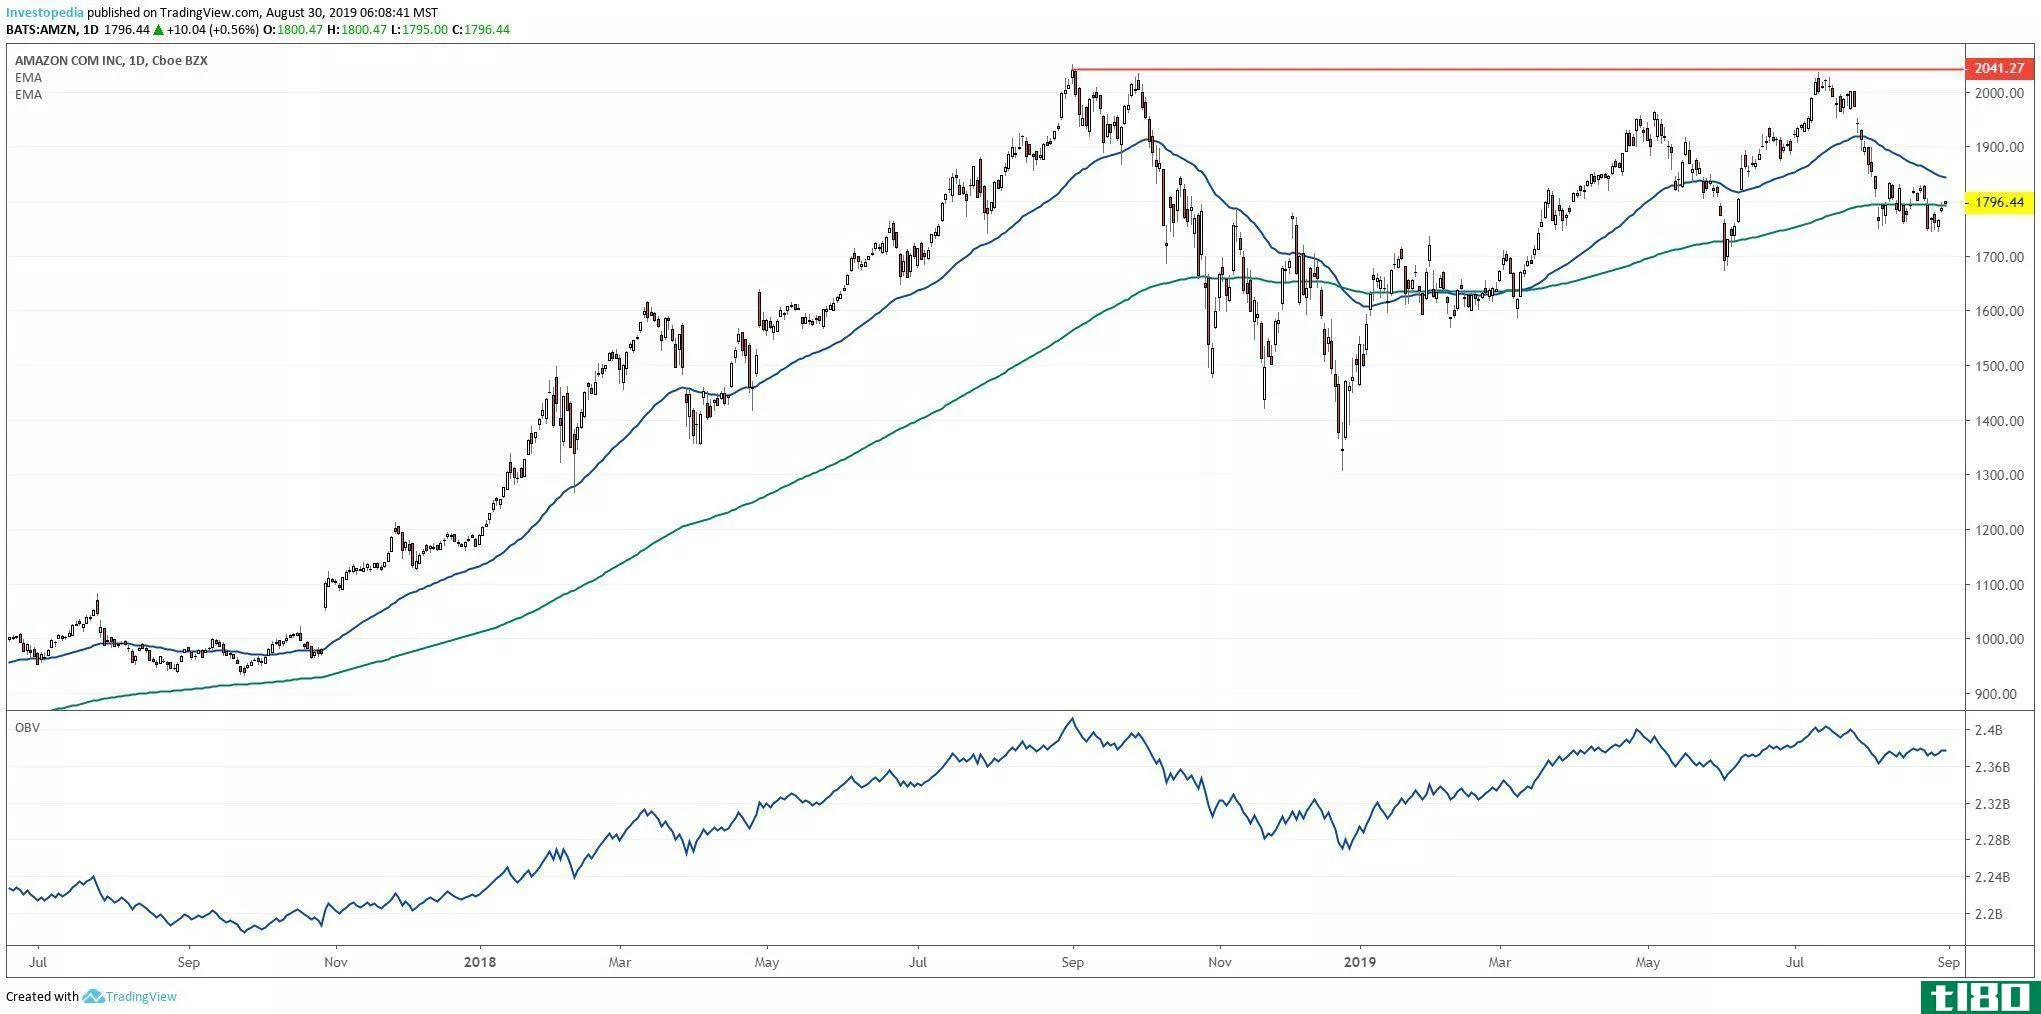Click the red 2041.27 price label
Image resolution: width=2041 pixels, height=1014 pixels.
tap(2000, 69)
